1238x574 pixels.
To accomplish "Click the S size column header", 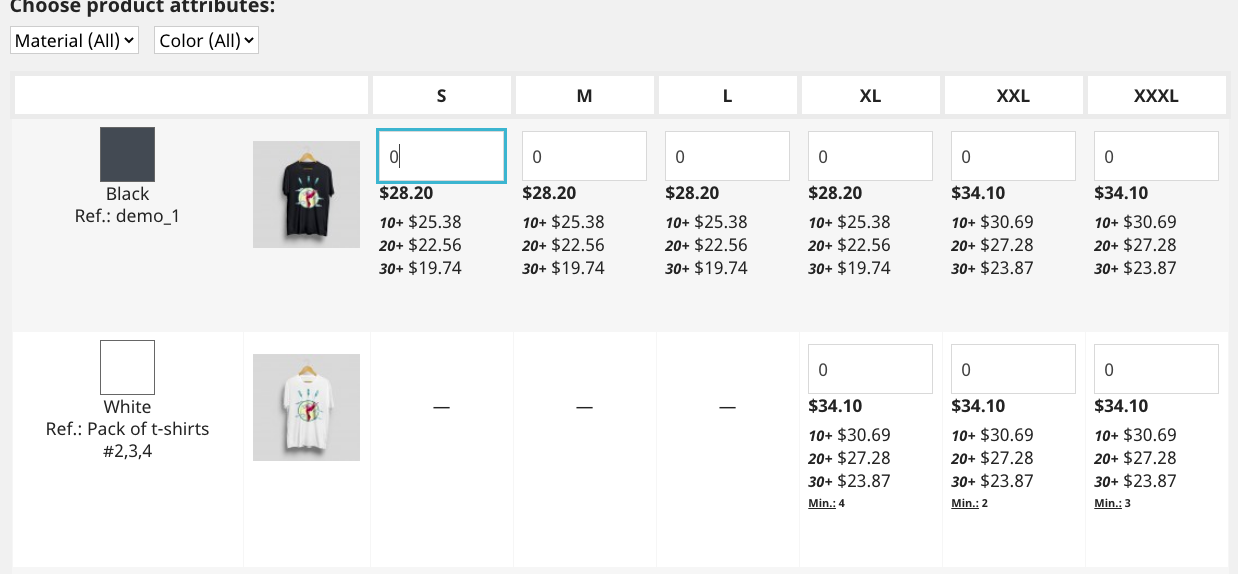I will [x=441, y=96].
